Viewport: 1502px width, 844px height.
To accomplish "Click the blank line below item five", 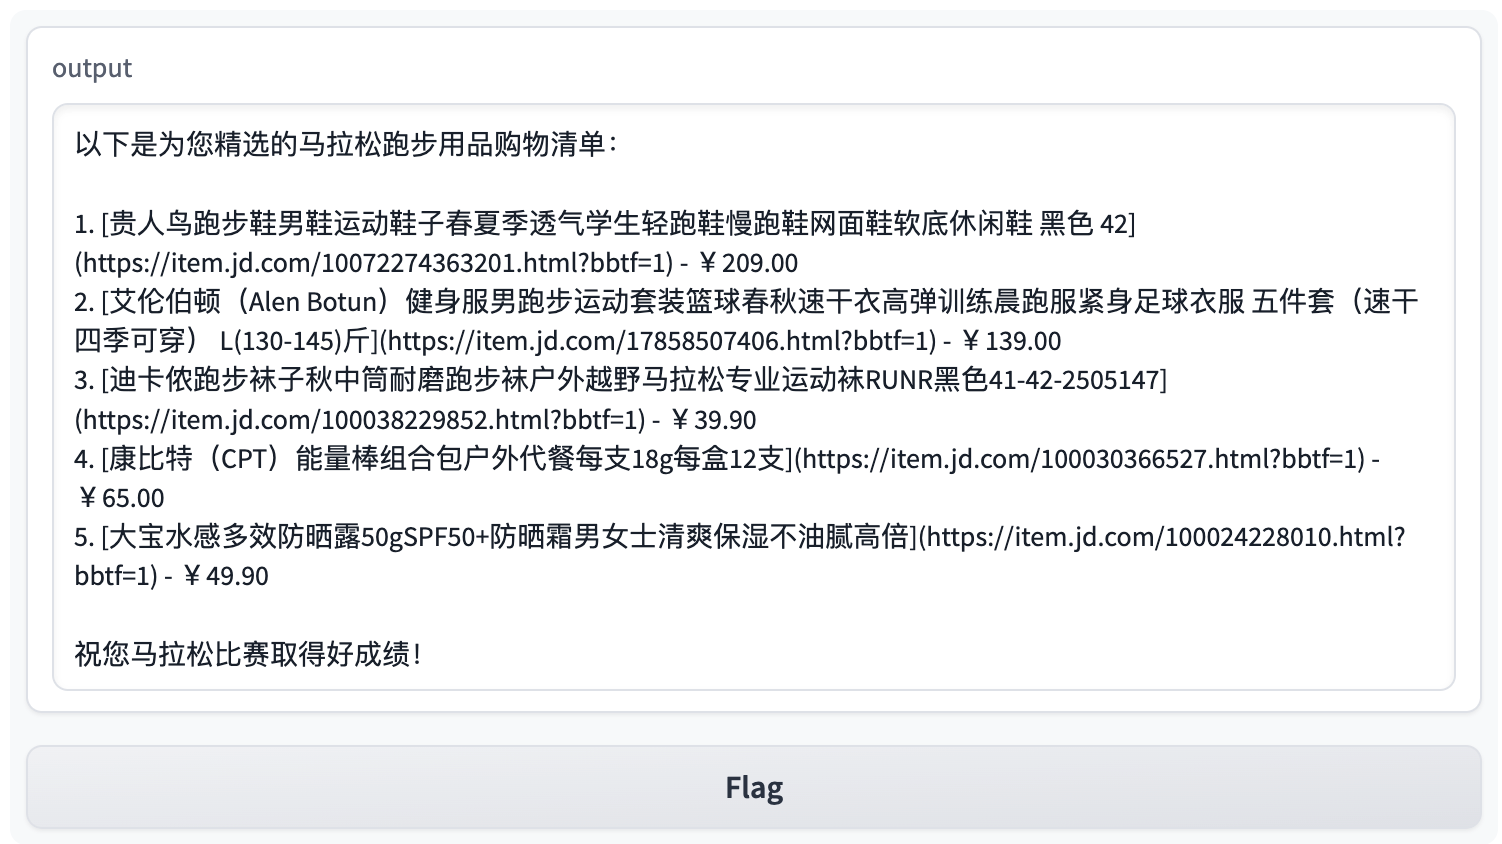I will coord(753,615).
